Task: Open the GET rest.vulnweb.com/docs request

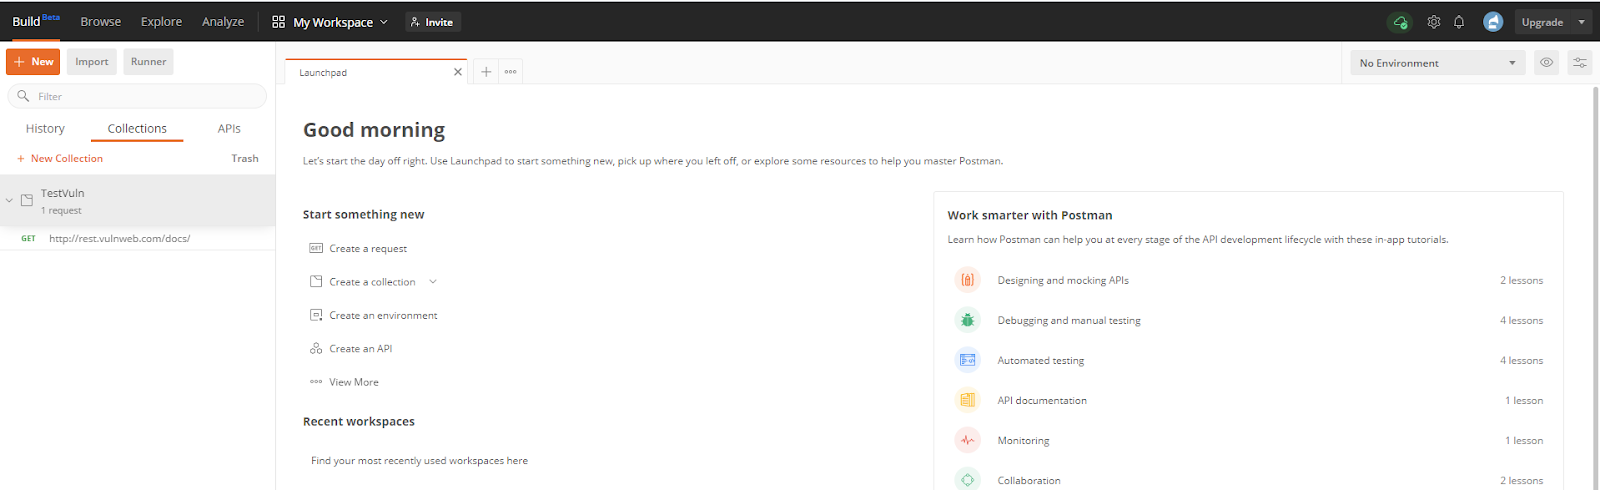Action: [137, 238]
